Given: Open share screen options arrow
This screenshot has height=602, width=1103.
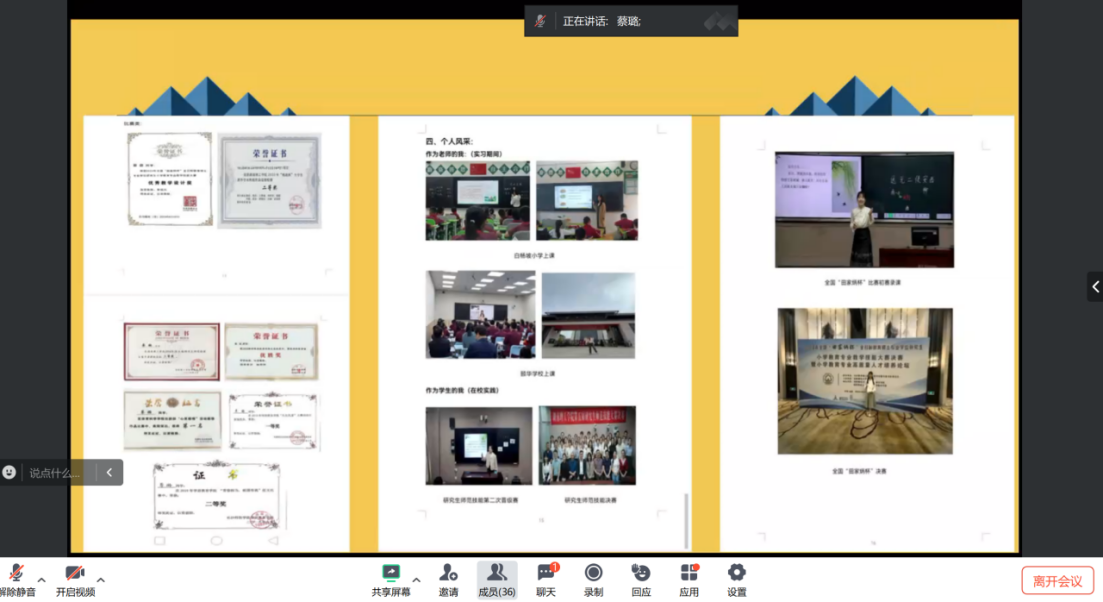Looking at the screenshot, I should click(x=416, y=580).
